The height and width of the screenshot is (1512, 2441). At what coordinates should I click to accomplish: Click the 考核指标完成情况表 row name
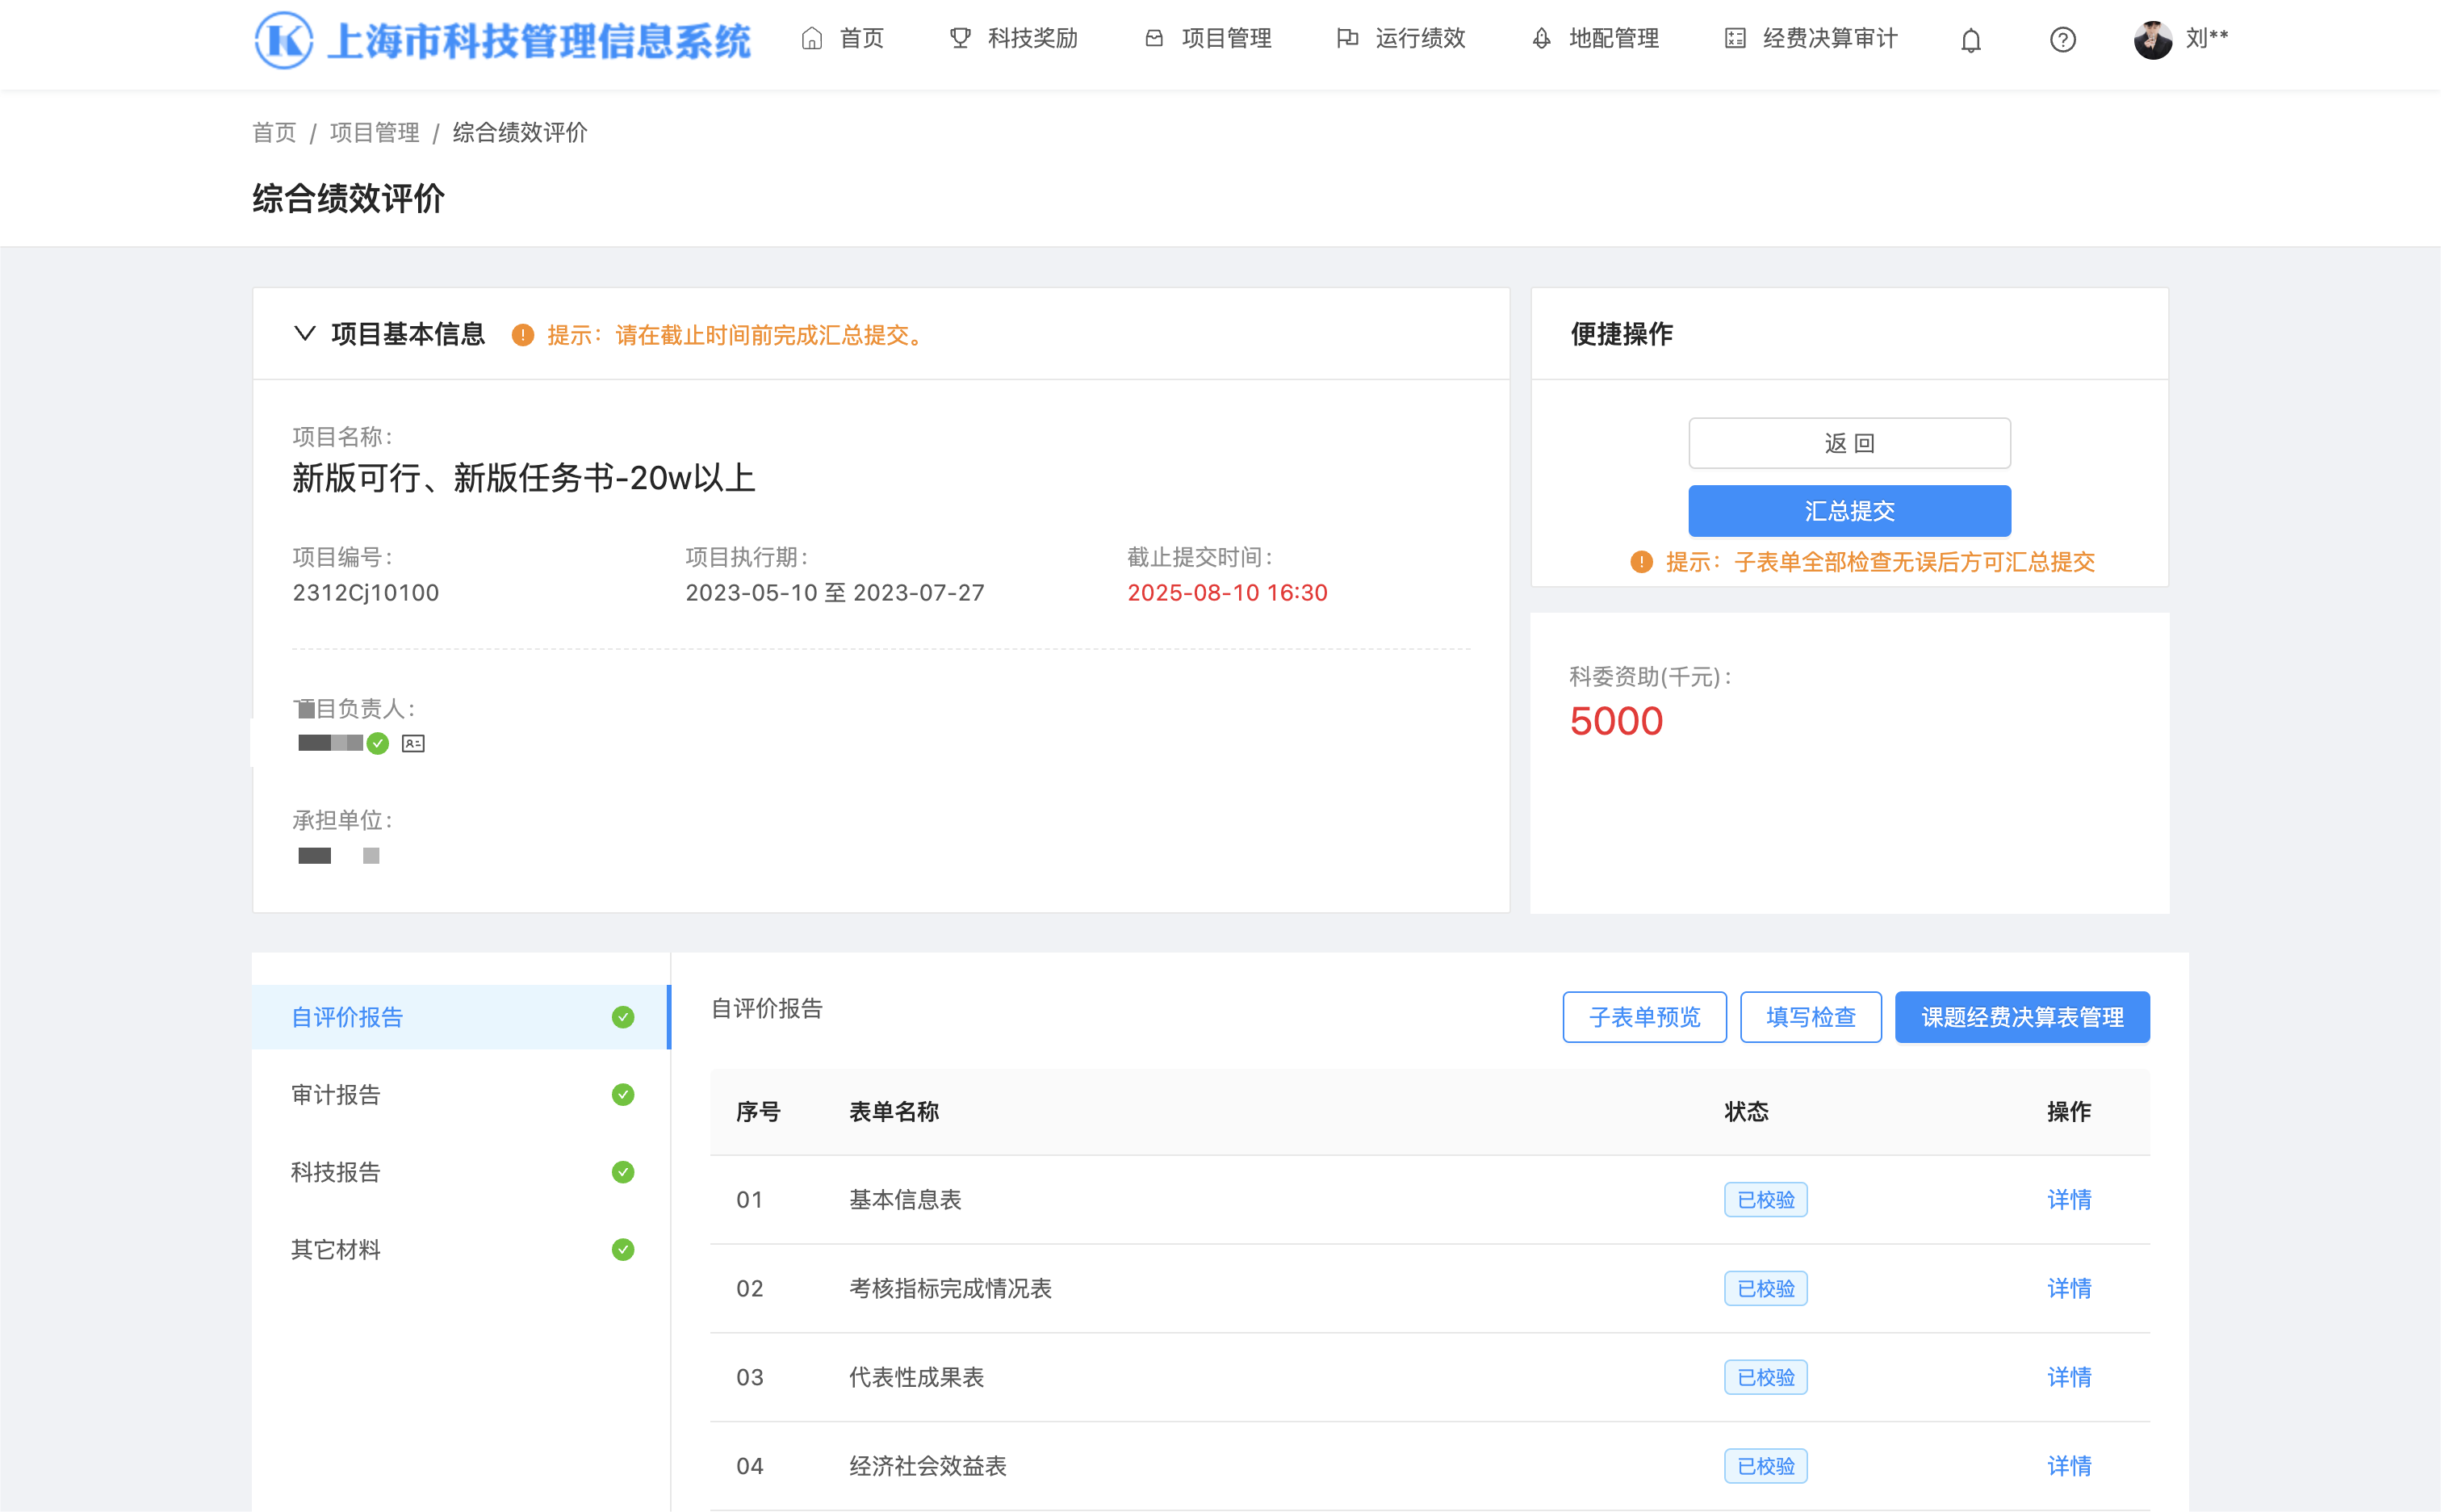pyautogui.click(x=950, y=1289)
